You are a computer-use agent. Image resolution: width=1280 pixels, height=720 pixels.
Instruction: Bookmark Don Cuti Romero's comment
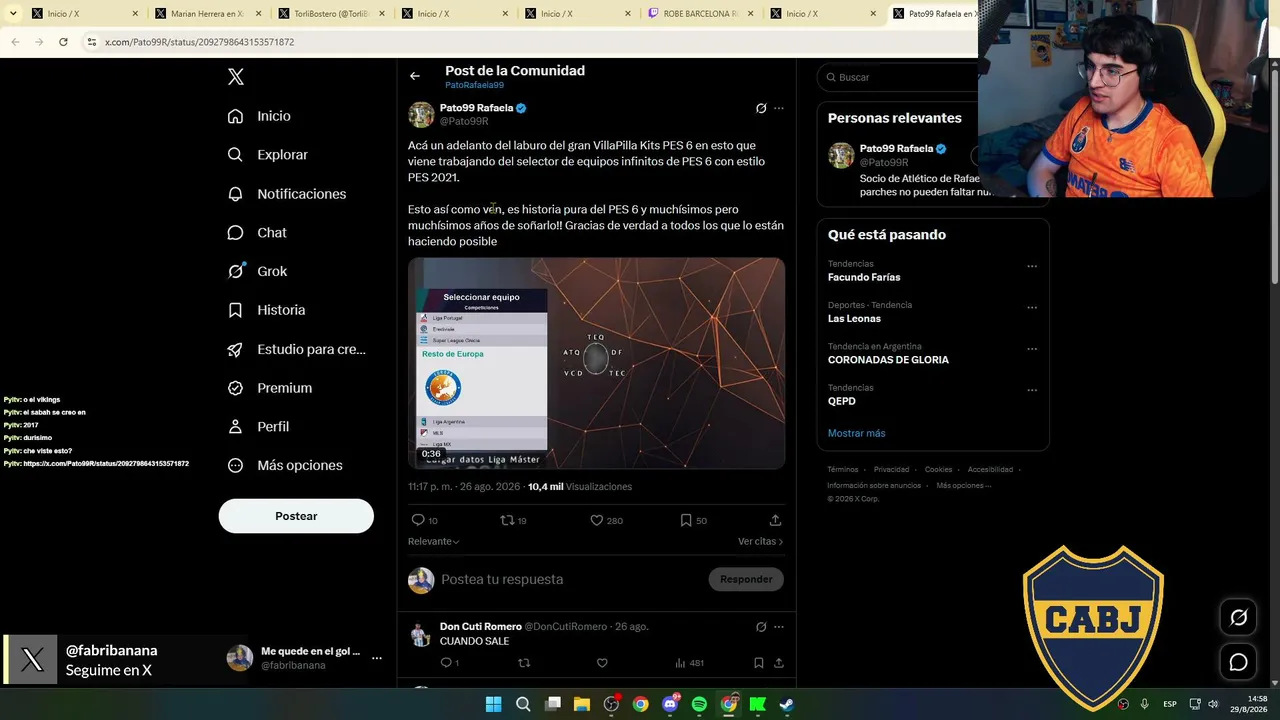coord(759,663)
